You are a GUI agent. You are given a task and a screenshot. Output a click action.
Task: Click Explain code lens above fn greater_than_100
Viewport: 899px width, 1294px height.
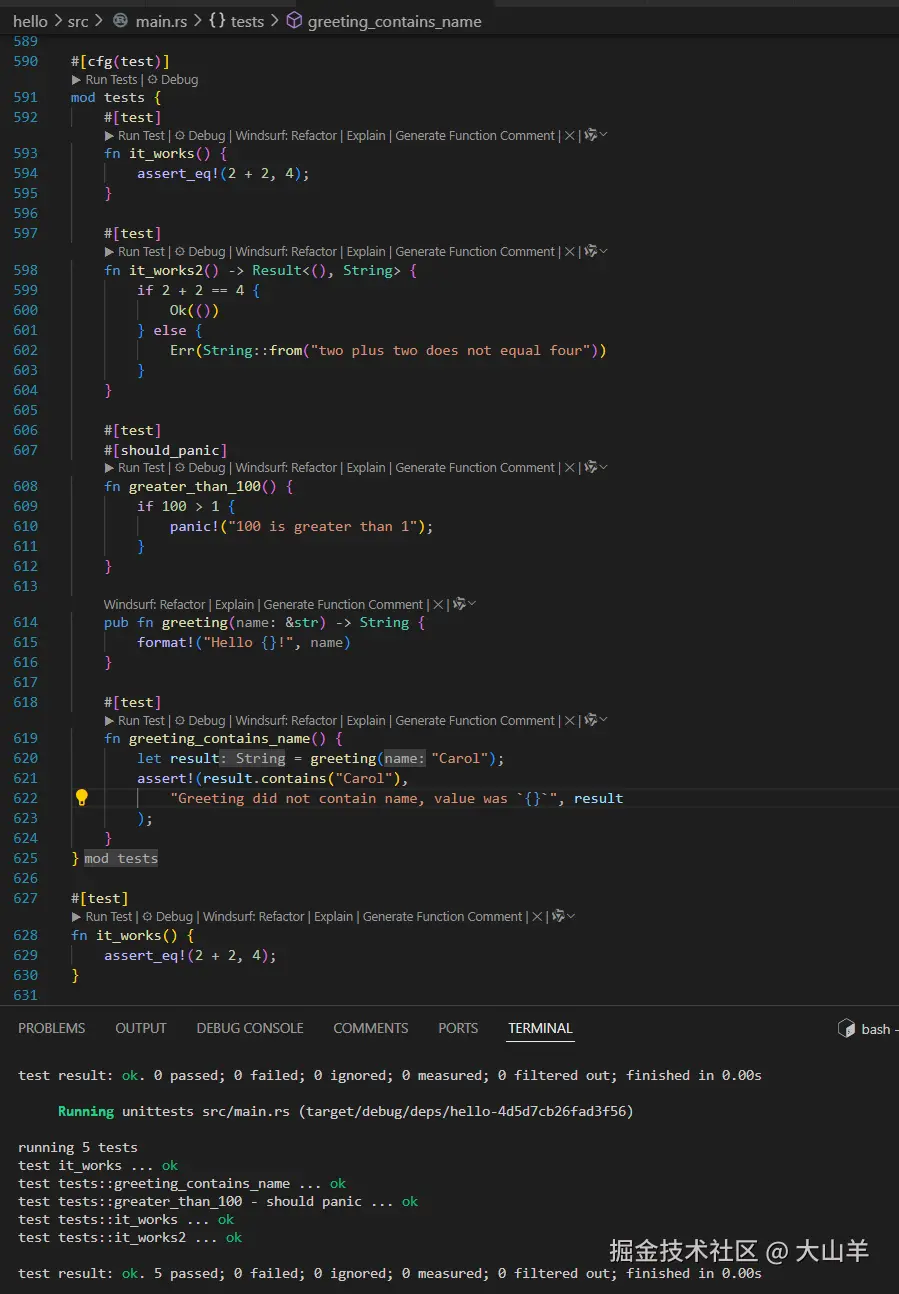click(366, 468)
